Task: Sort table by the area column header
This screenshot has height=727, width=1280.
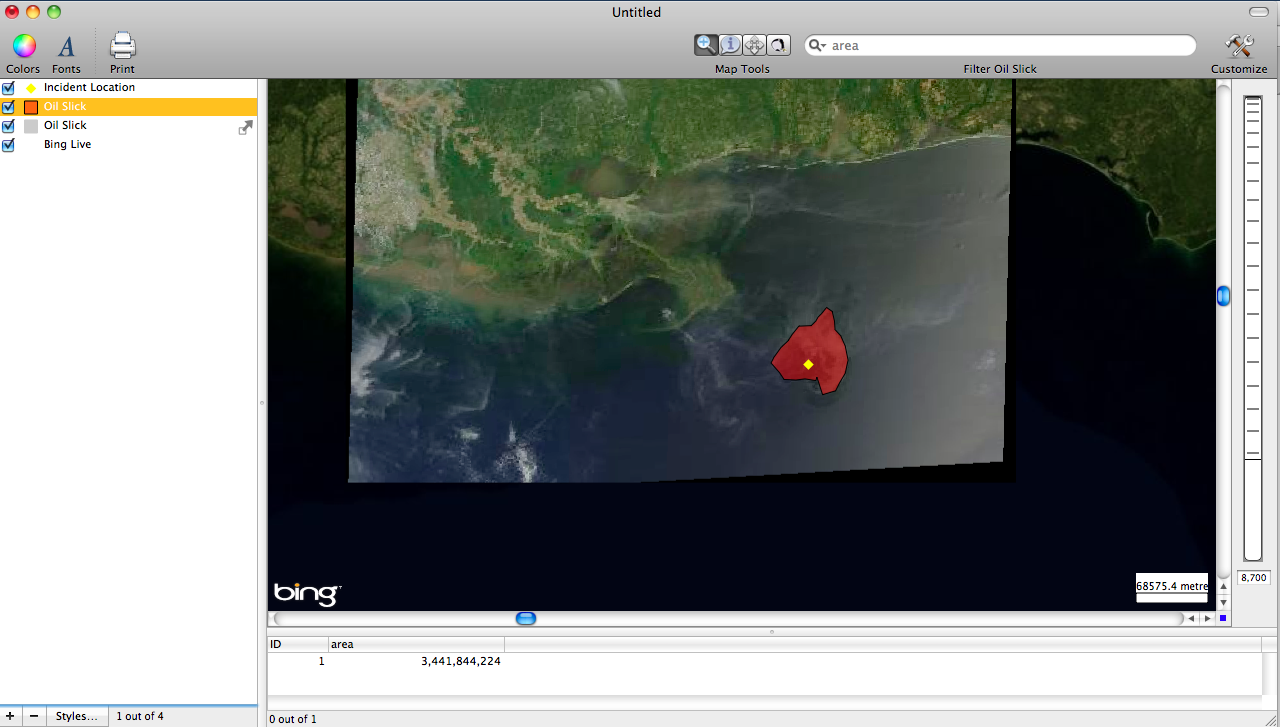Action: [x=415, y=644]
